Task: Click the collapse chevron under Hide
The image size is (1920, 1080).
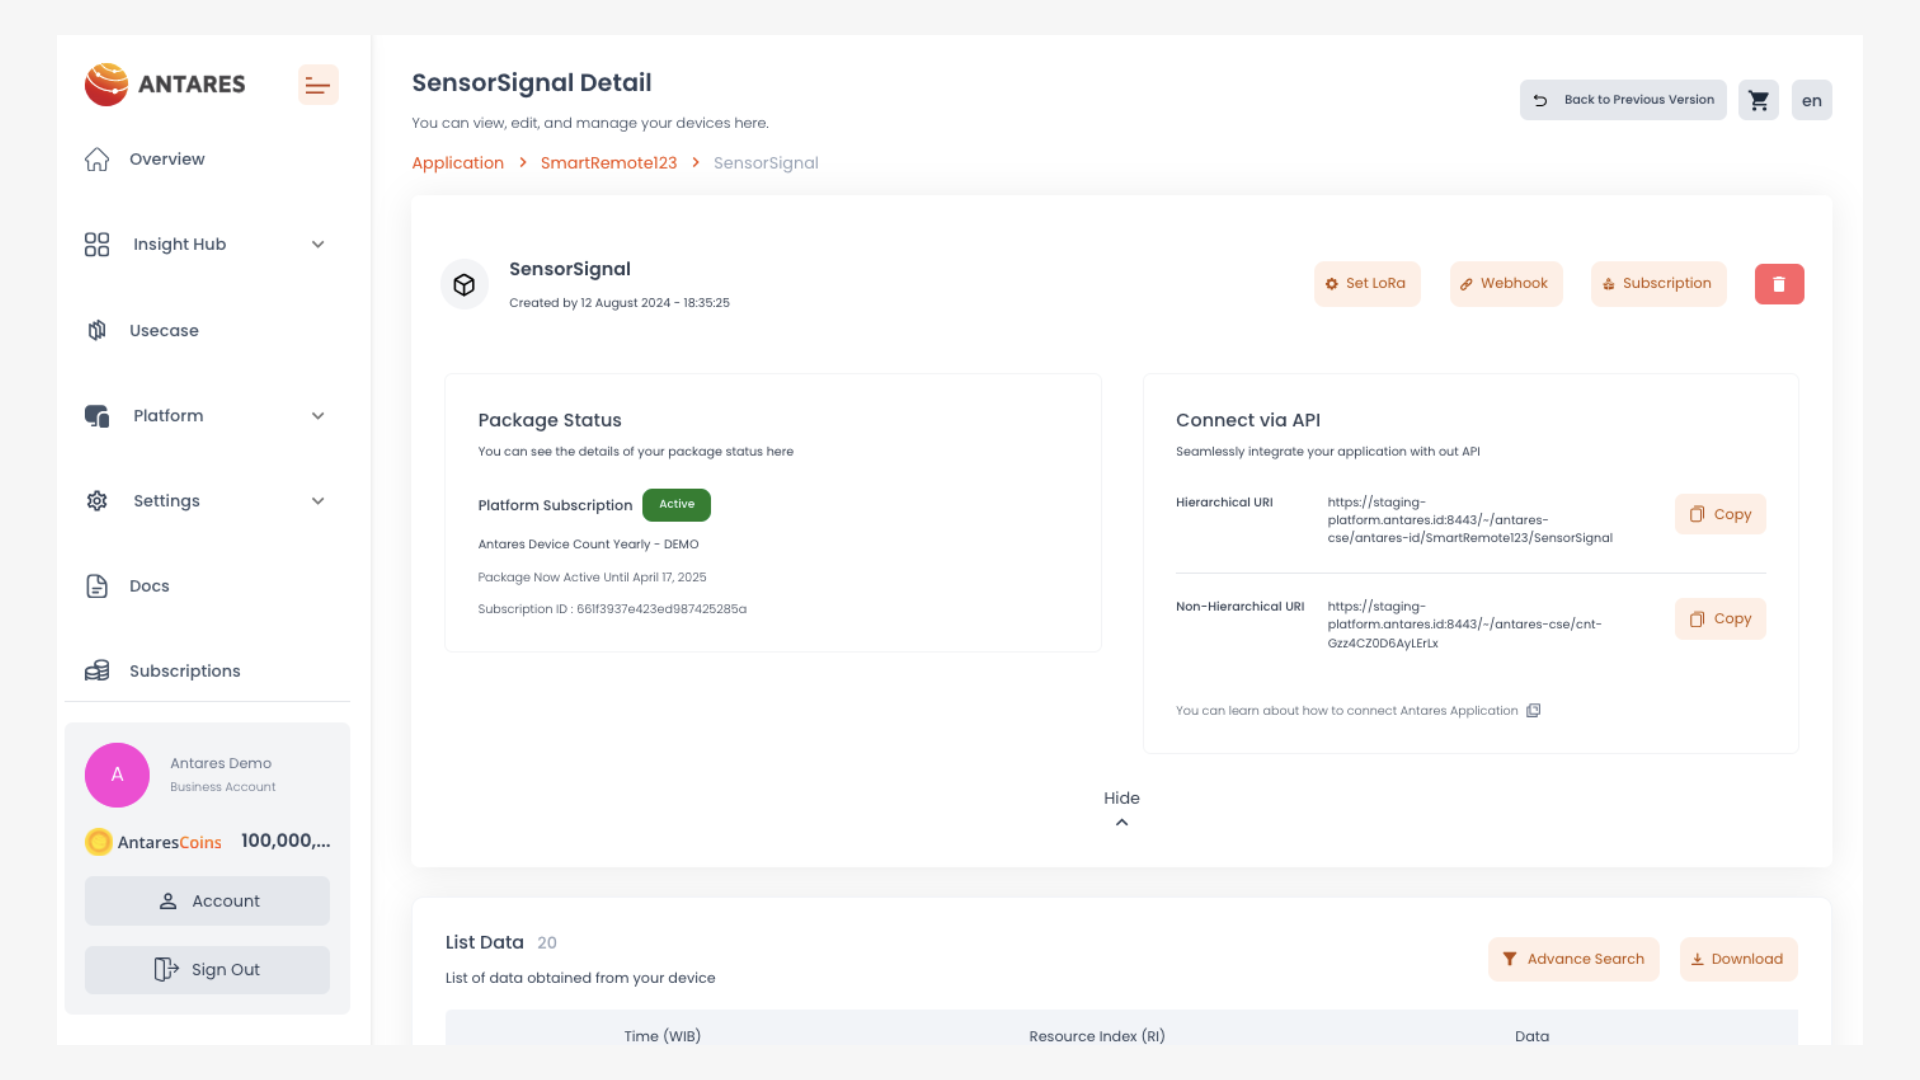Action: 1122,823
